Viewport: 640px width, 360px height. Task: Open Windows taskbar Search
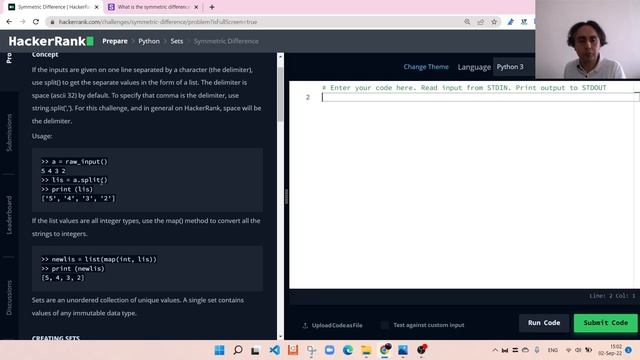[x=238, y=350]
